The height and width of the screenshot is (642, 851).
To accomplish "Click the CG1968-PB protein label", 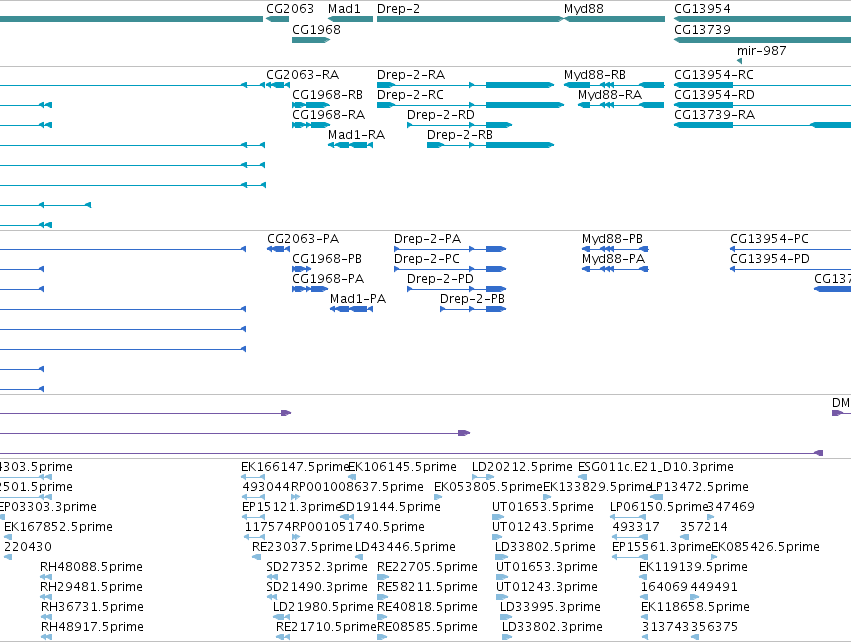I will [327, 259].
